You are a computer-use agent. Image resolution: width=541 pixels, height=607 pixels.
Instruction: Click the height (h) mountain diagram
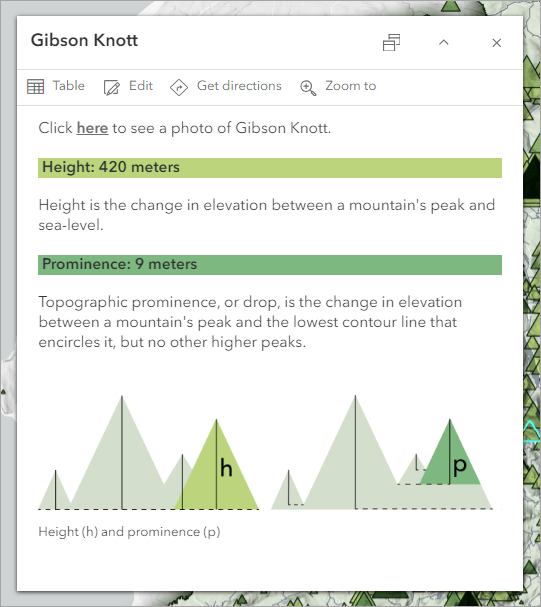pyautogui.click(x=149, y=452)
